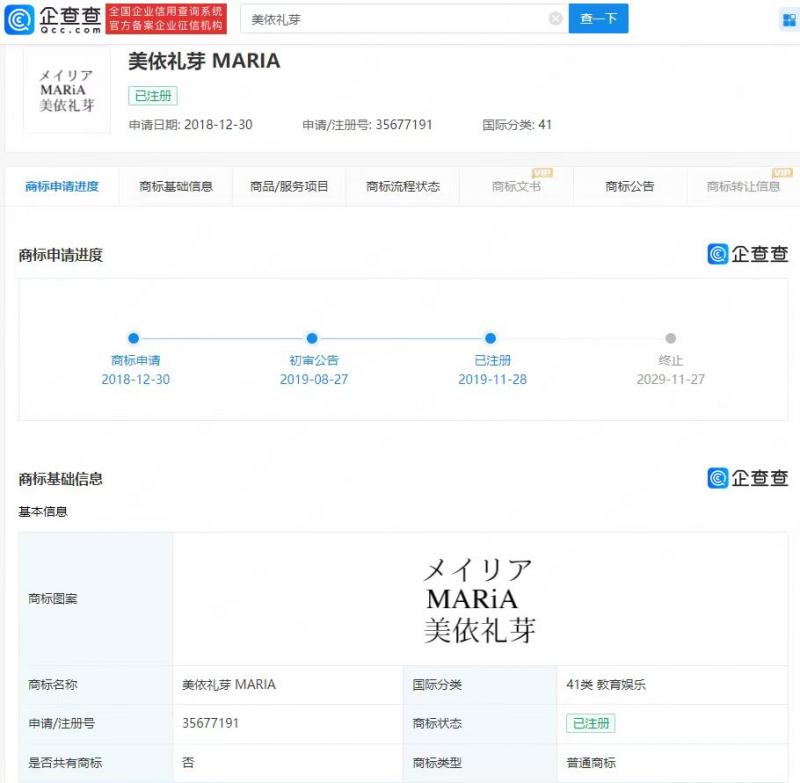This screenshot has width=800, height=783.
Task: Click the 企查查 logo beside 商标基础信息 heading
Action: tap(747, 478)
